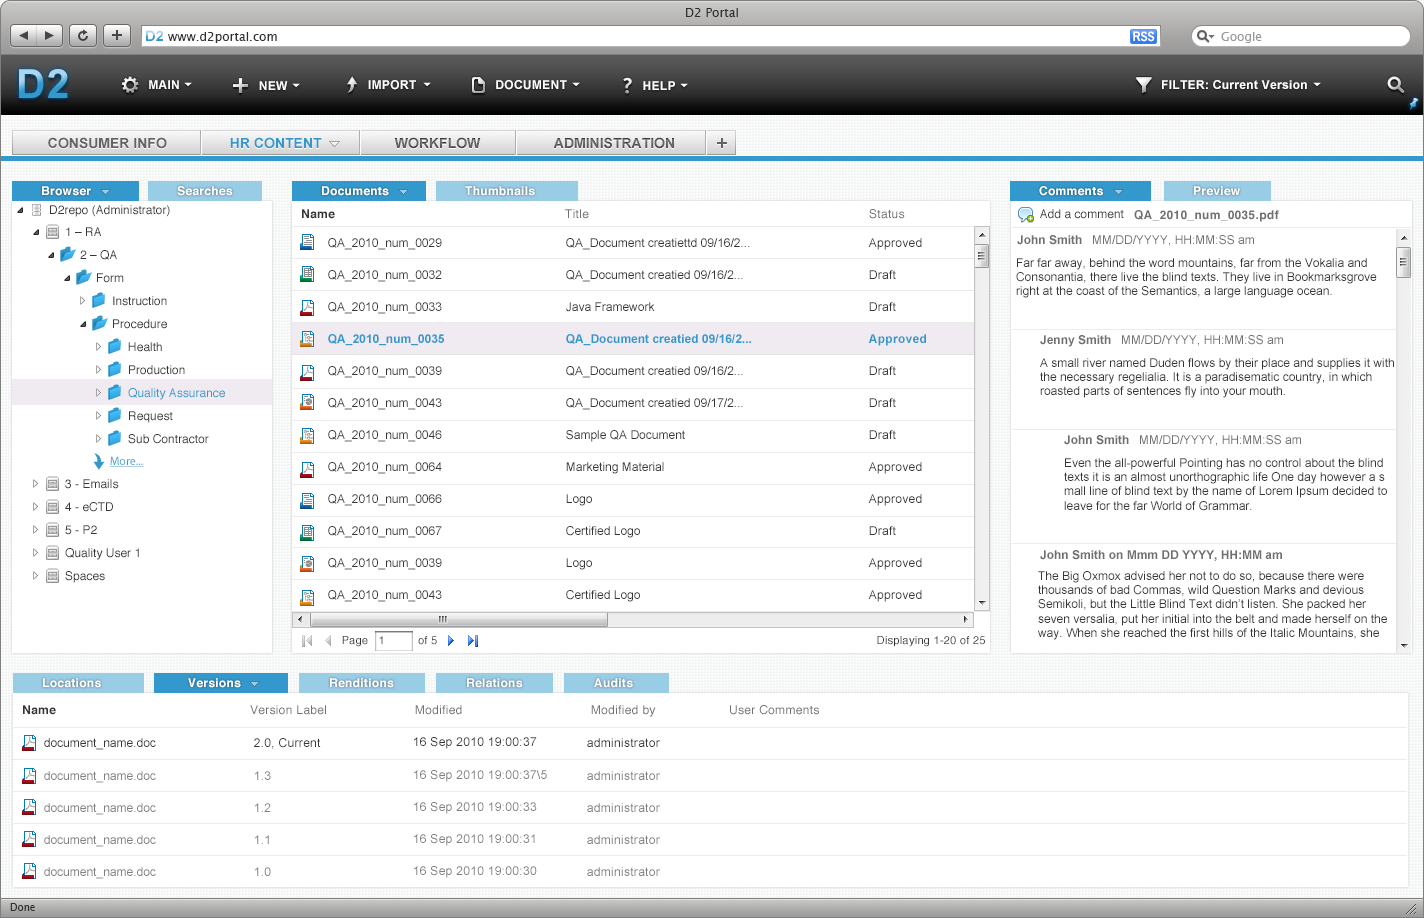Click file icon of QA_2010_num_0067

click(x=308, y=530)
